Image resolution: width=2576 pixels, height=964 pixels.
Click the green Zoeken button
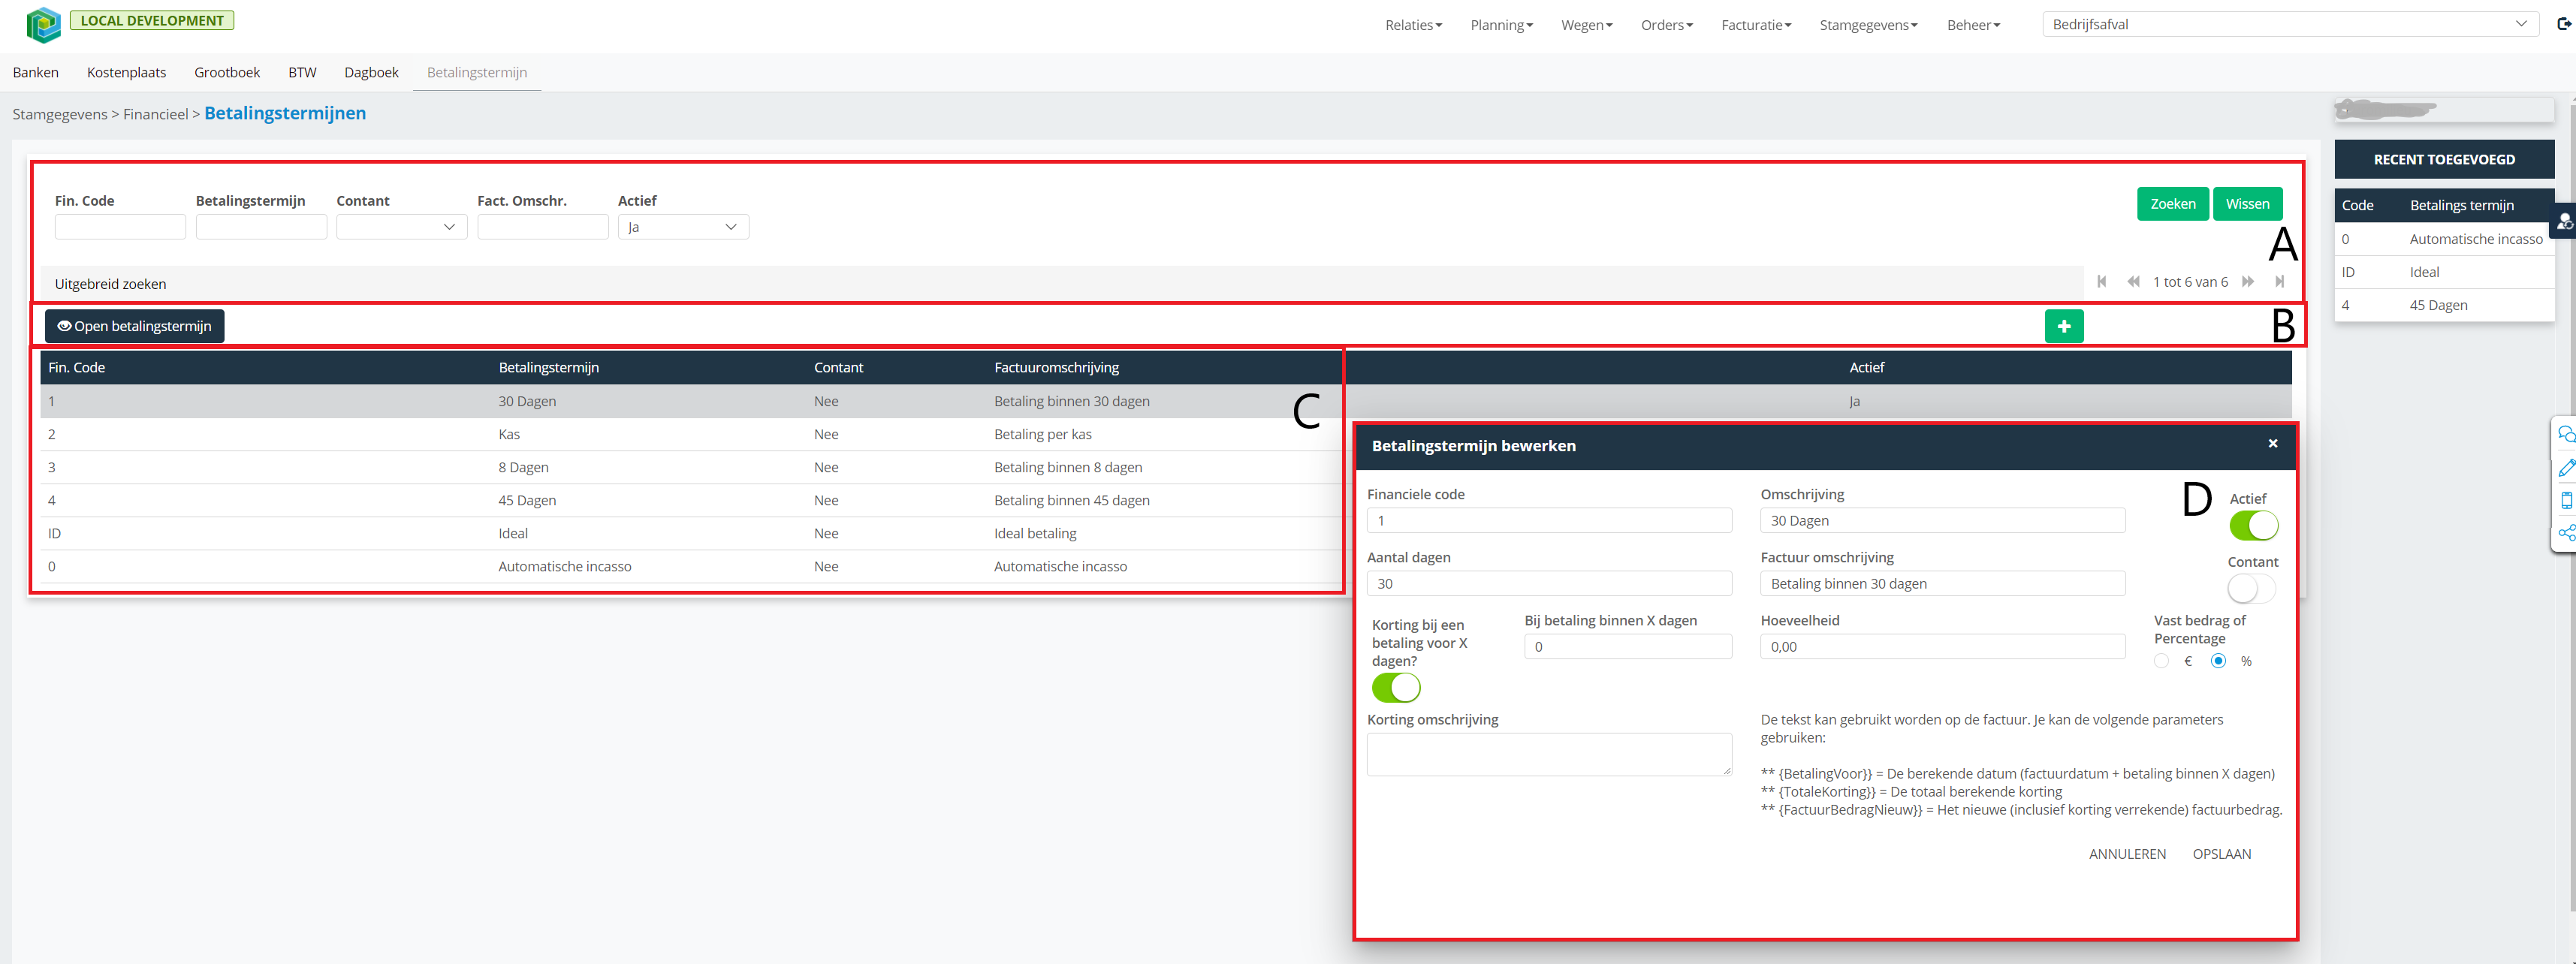2173,204
